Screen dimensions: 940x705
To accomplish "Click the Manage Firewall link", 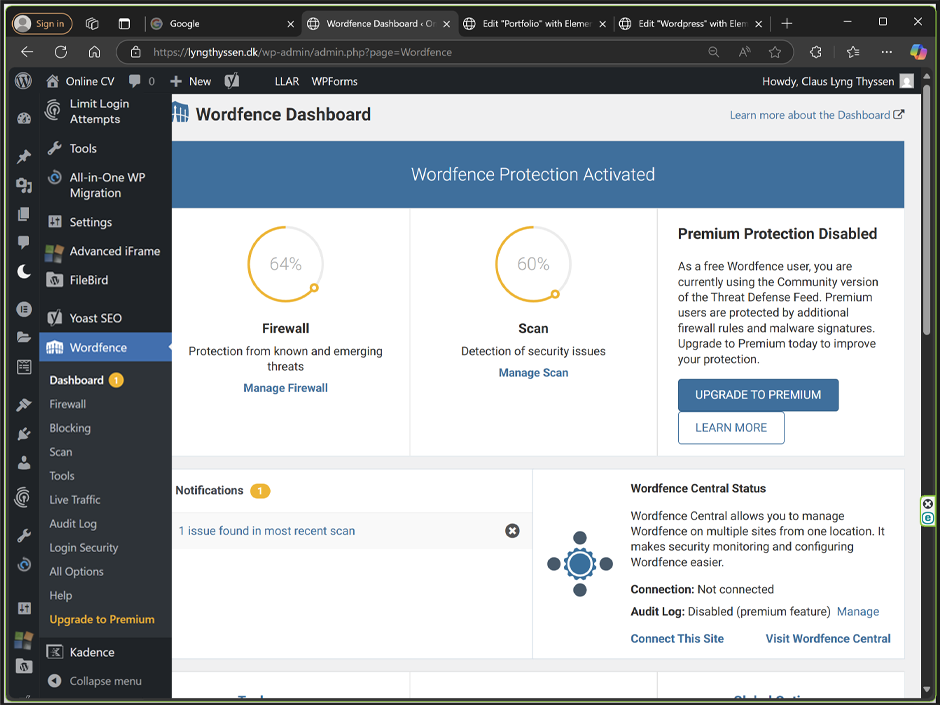I will (x=285, y=388).
